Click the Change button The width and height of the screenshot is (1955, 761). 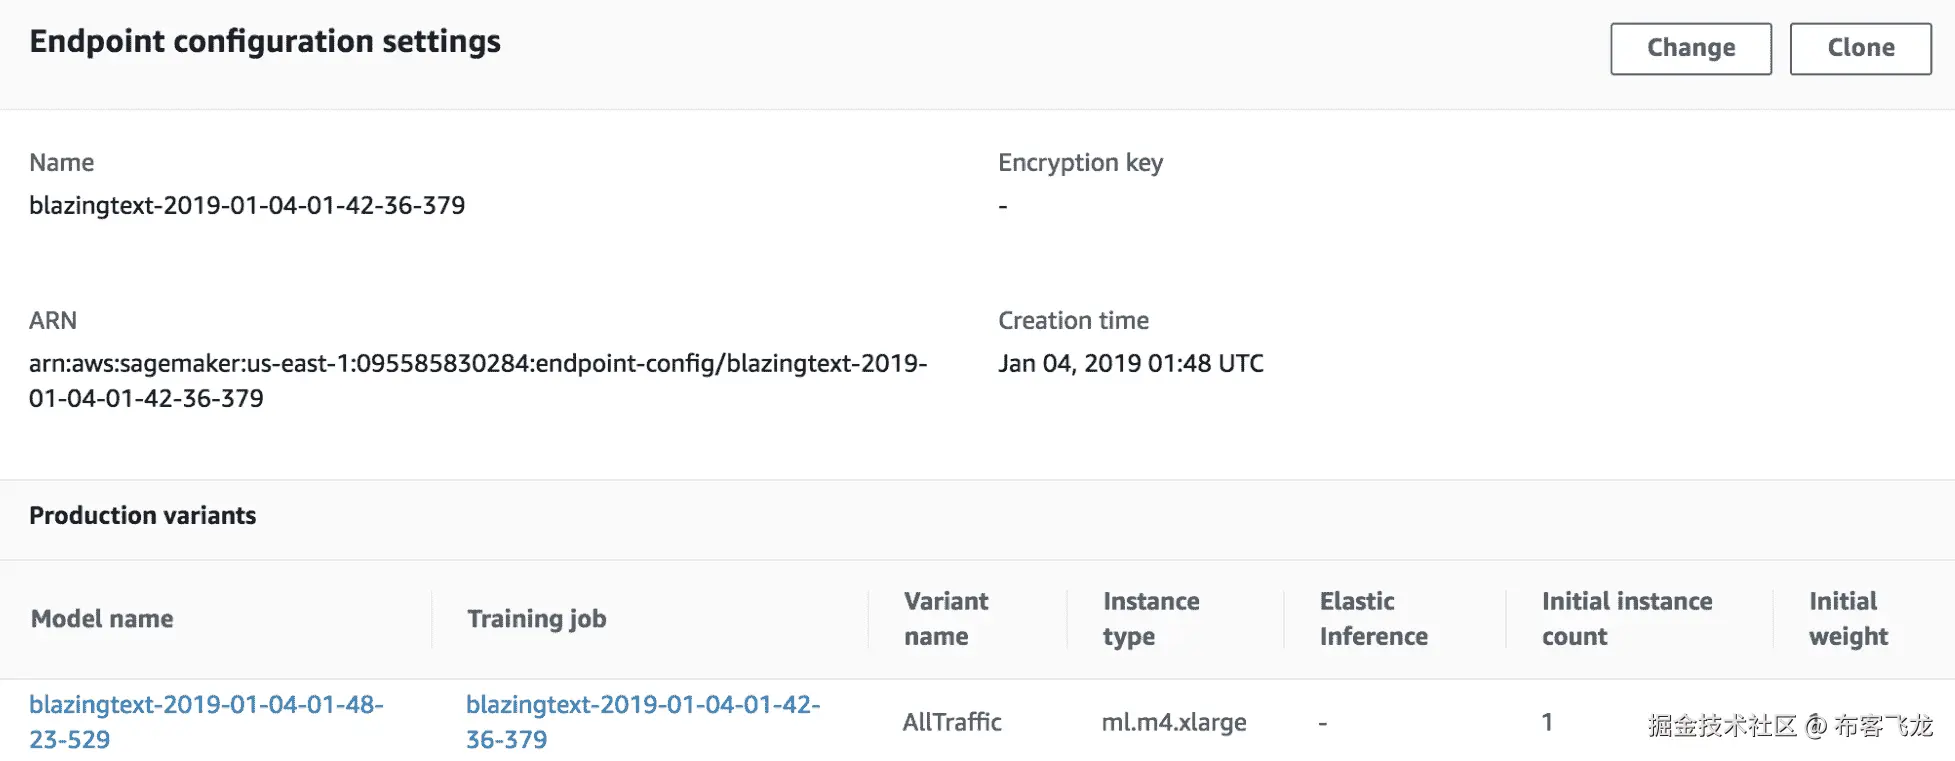tap(1690, 48)
